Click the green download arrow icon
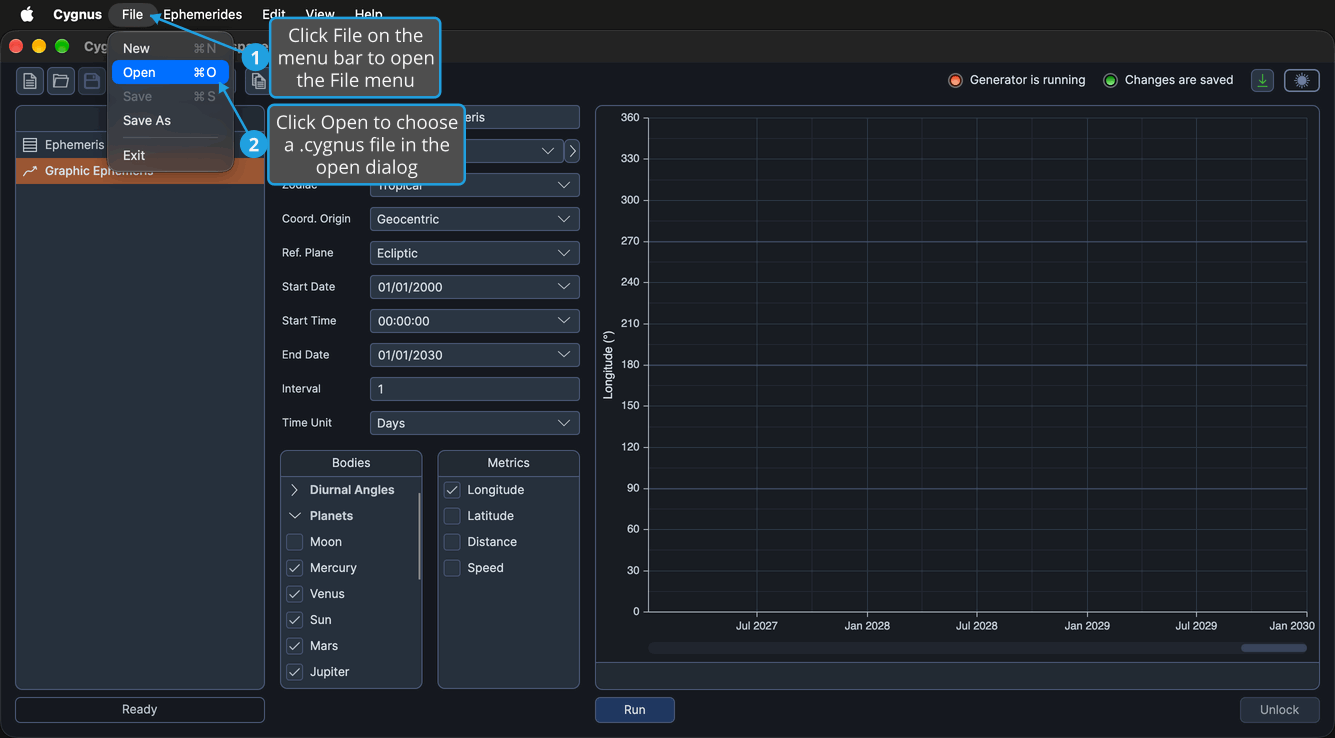Viewport: 1335px width, 738px height. point(1263,81)
